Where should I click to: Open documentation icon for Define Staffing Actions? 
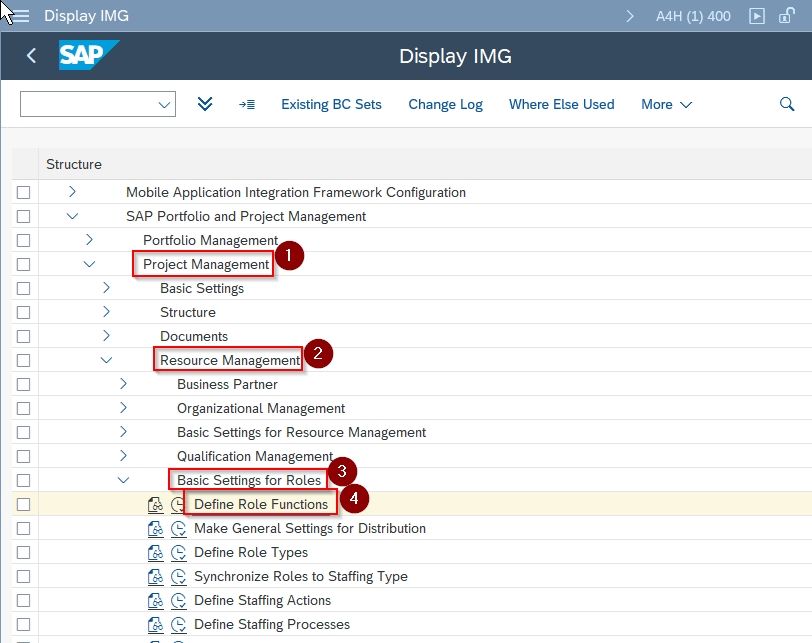pos(155,600)
